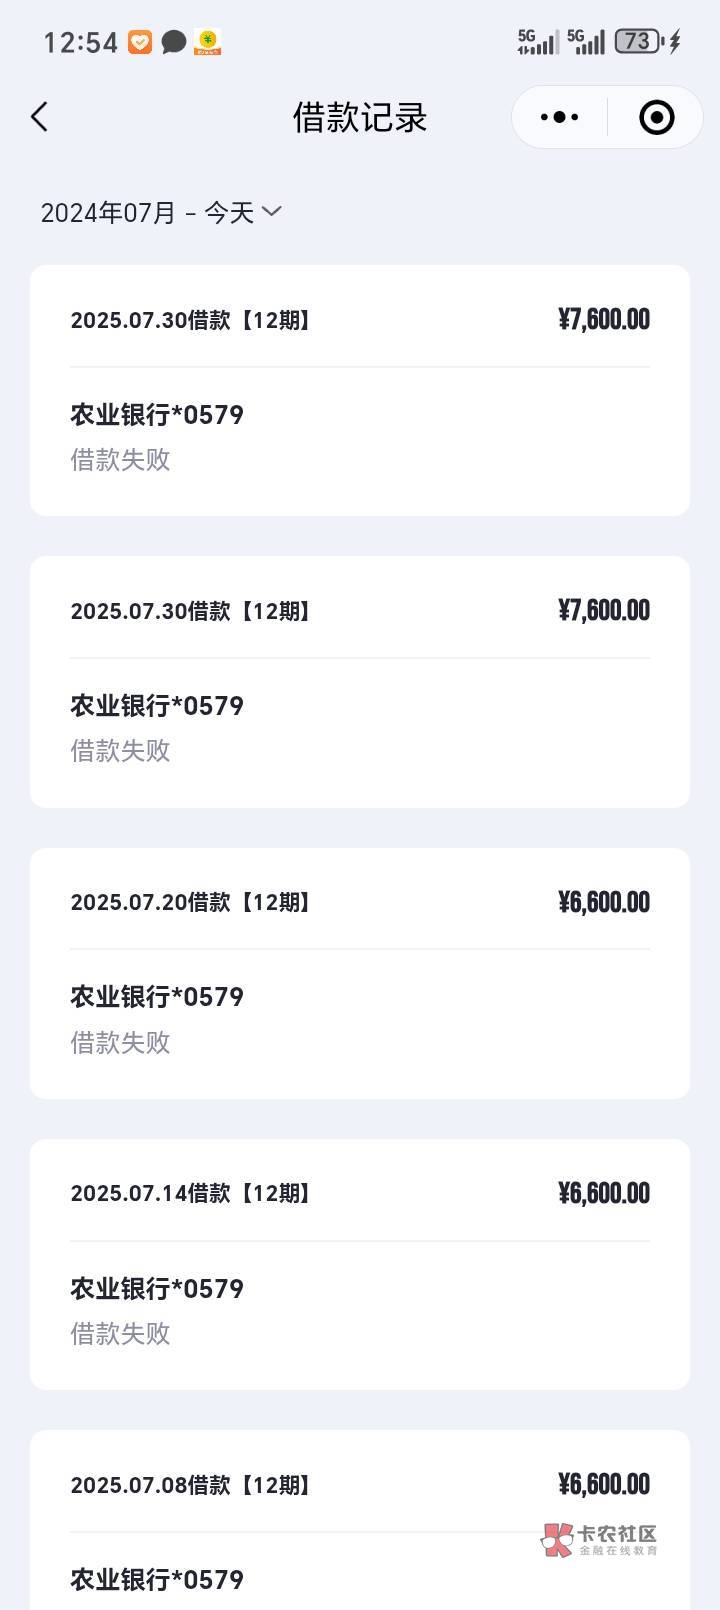Image resolution: width=720 pixels, height=1610 pixels.
Task: Open the 2024年07月 - 今天 date filter
Action: coord(147,212)
